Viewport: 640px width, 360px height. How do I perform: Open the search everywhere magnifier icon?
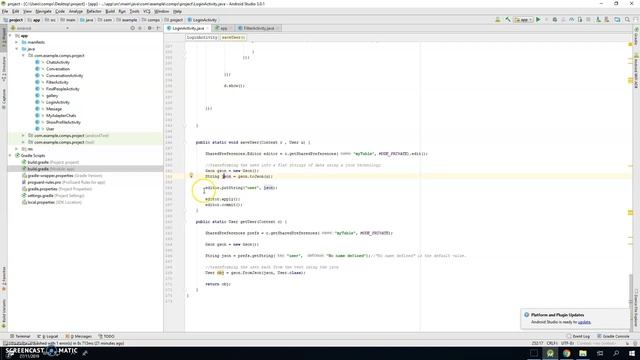627,20
